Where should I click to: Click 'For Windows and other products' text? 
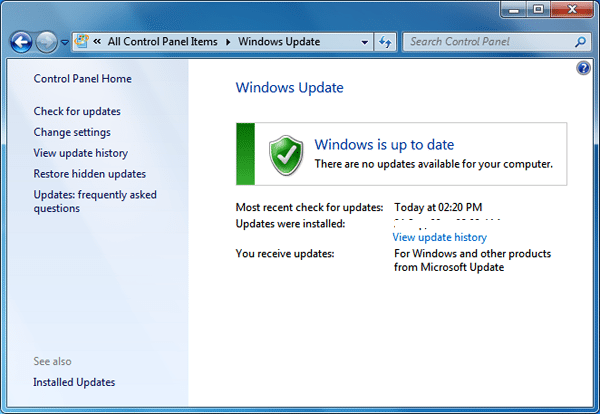(473, 254)
